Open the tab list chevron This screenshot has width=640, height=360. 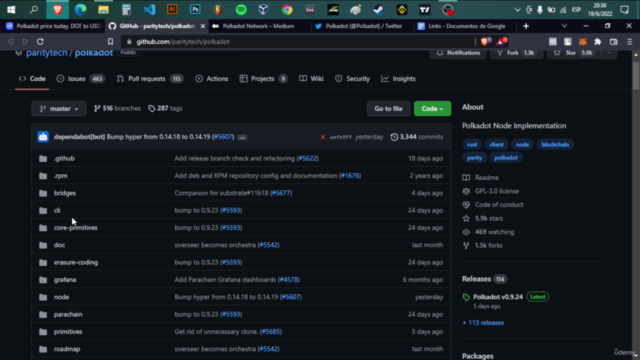pos(564,26)
